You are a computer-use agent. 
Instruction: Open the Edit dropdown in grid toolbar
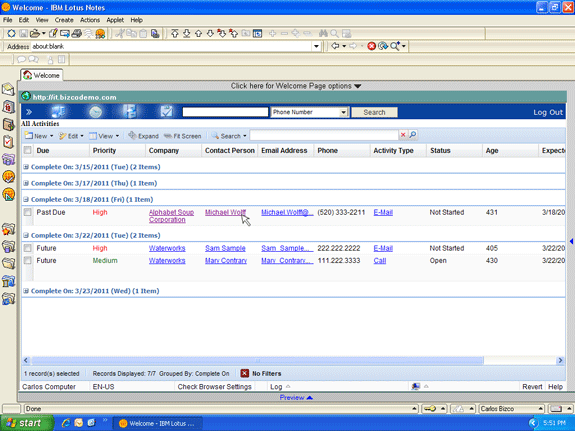tap(72, 136)
